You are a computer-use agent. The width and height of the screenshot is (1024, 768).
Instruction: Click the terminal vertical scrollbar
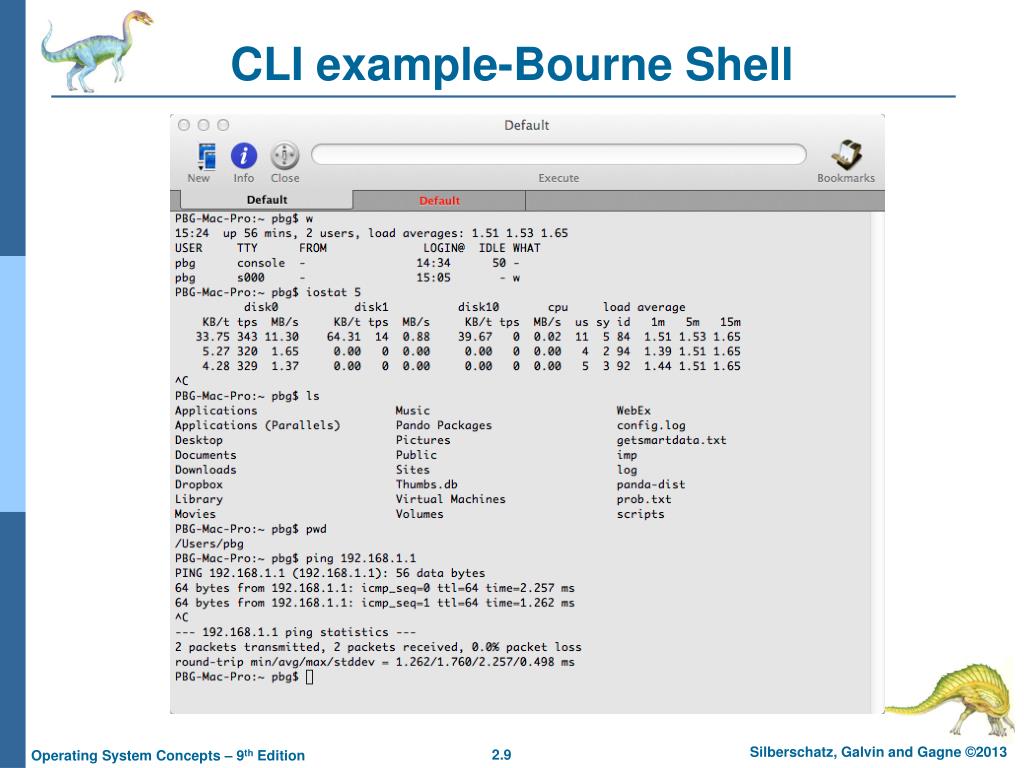tap(878, 461)
